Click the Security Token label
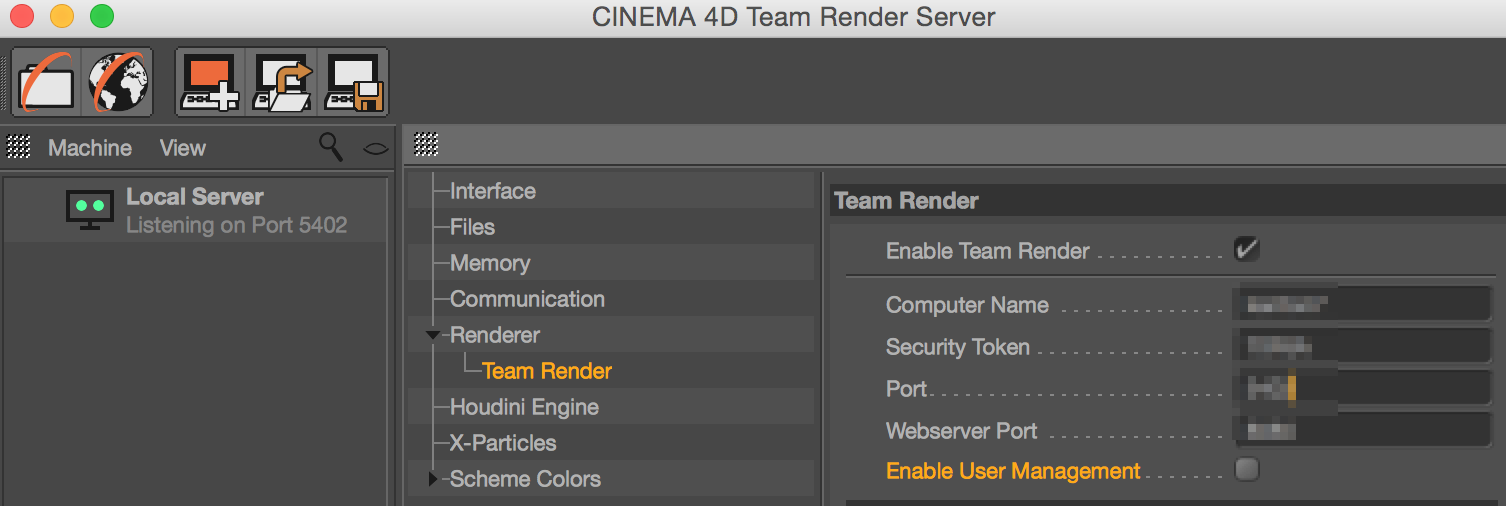 [x=958, y=347]
